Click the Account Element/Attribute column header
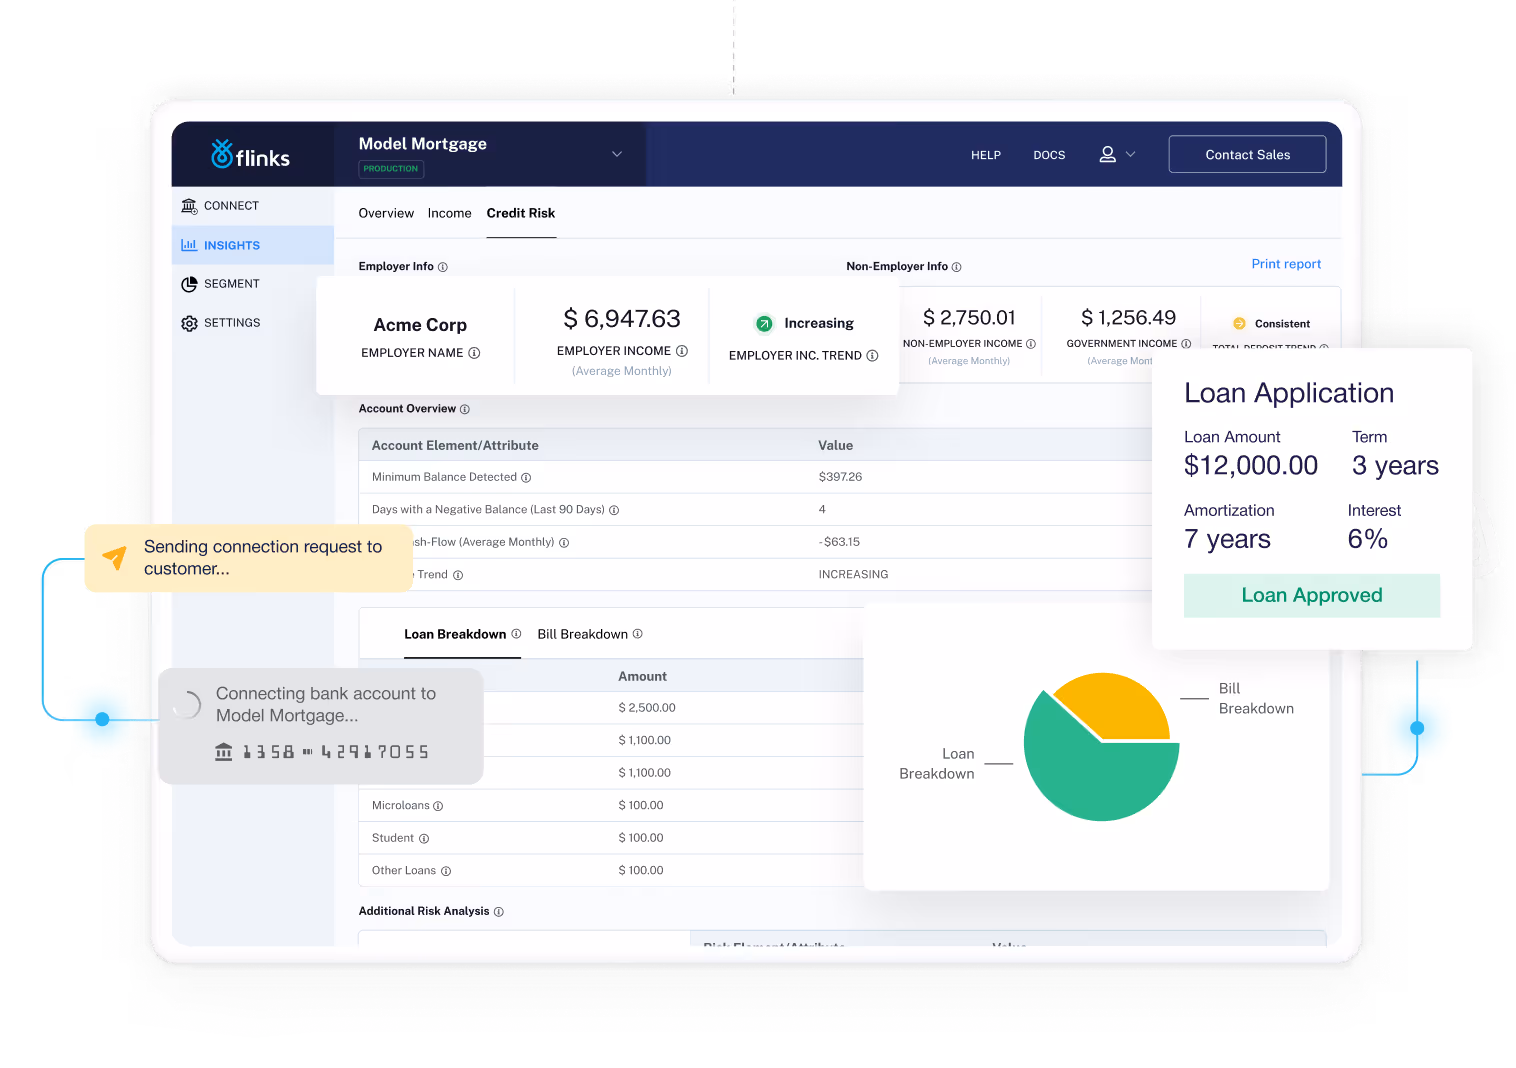Screen dimensions: 1516x1068 455,446
